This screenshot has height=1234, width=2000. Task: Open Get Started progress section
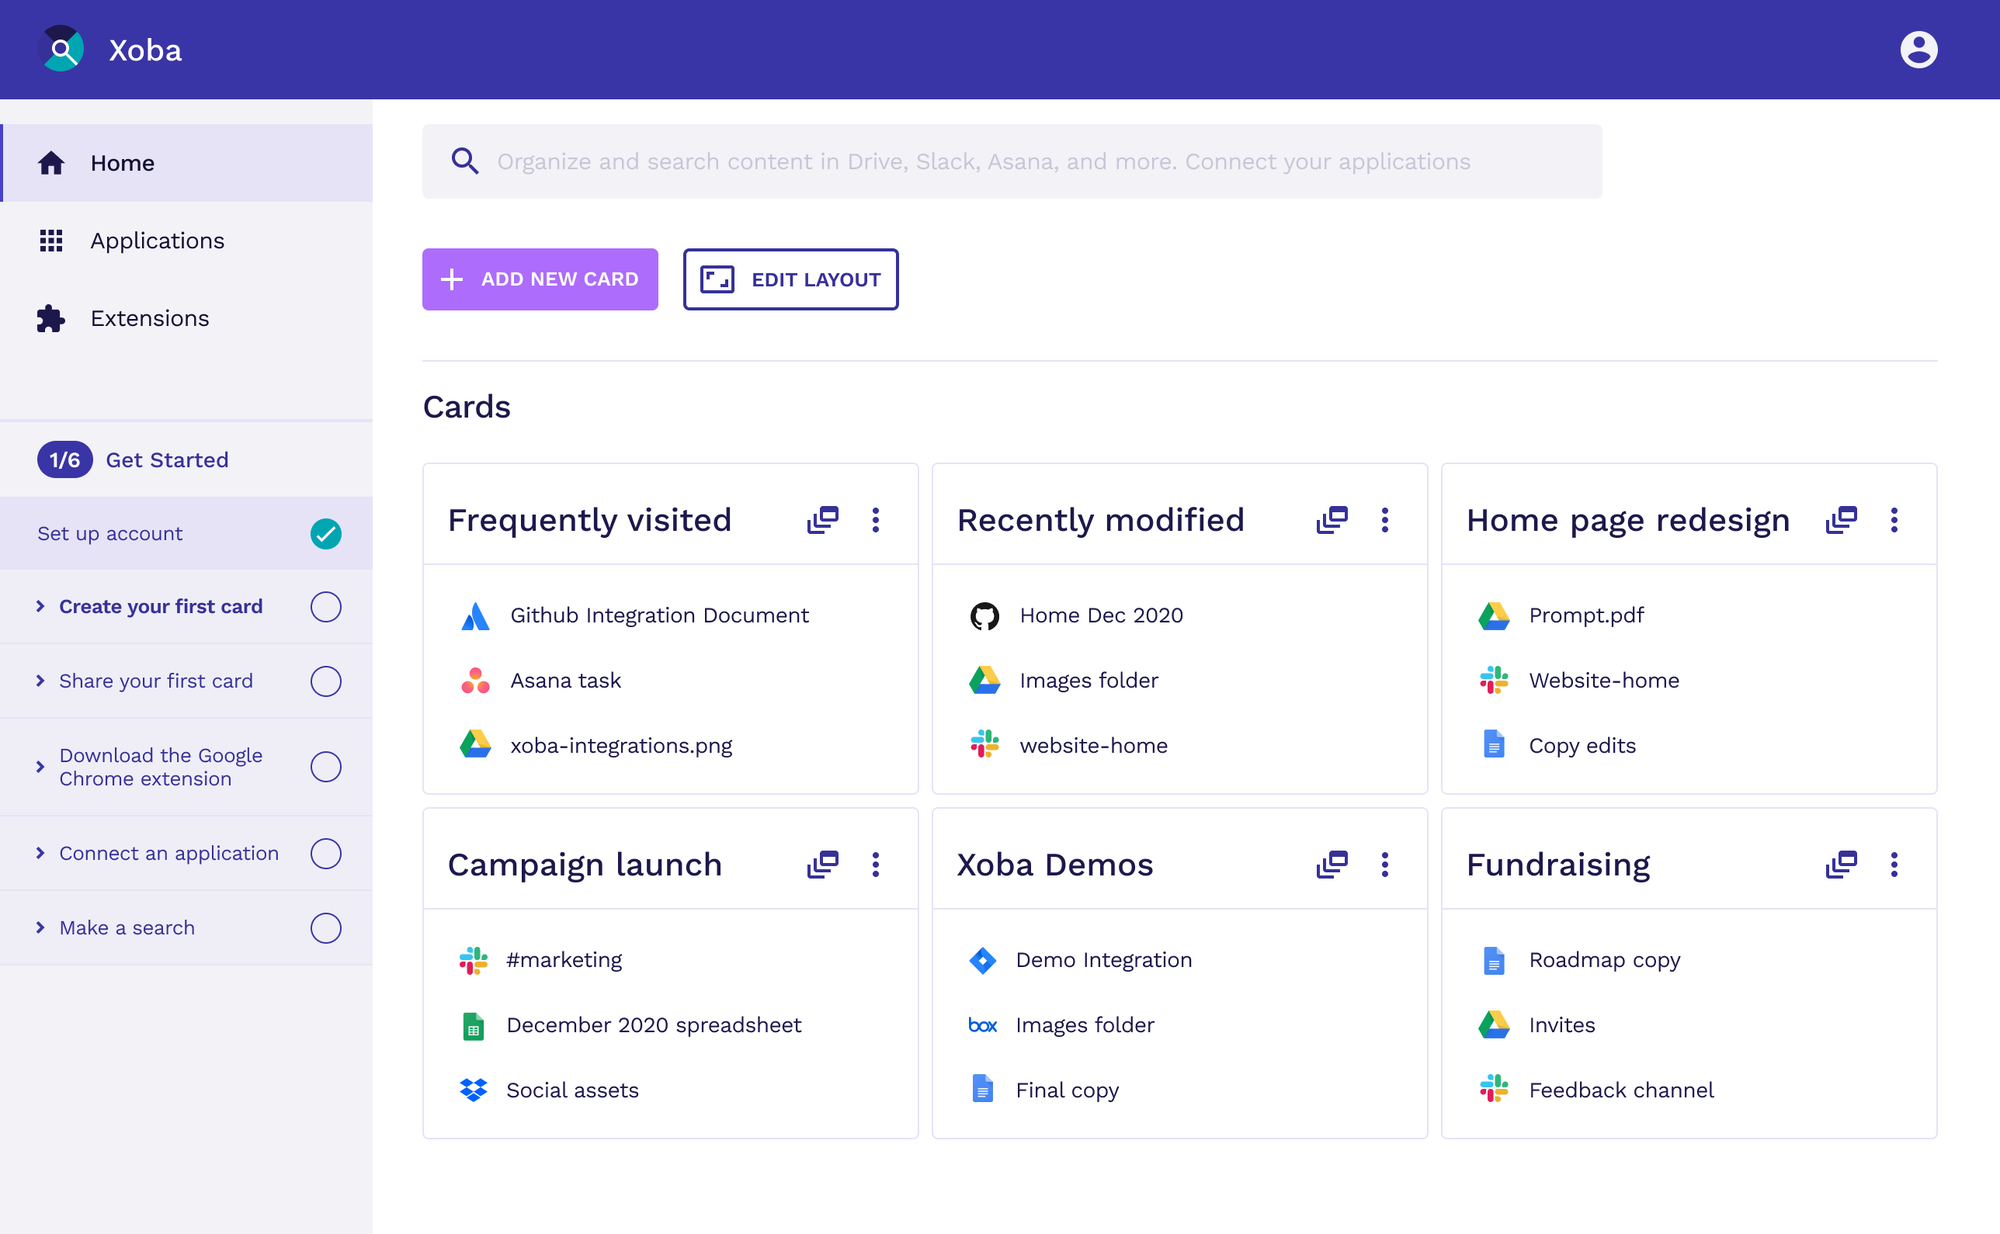[x=186, y=460]
